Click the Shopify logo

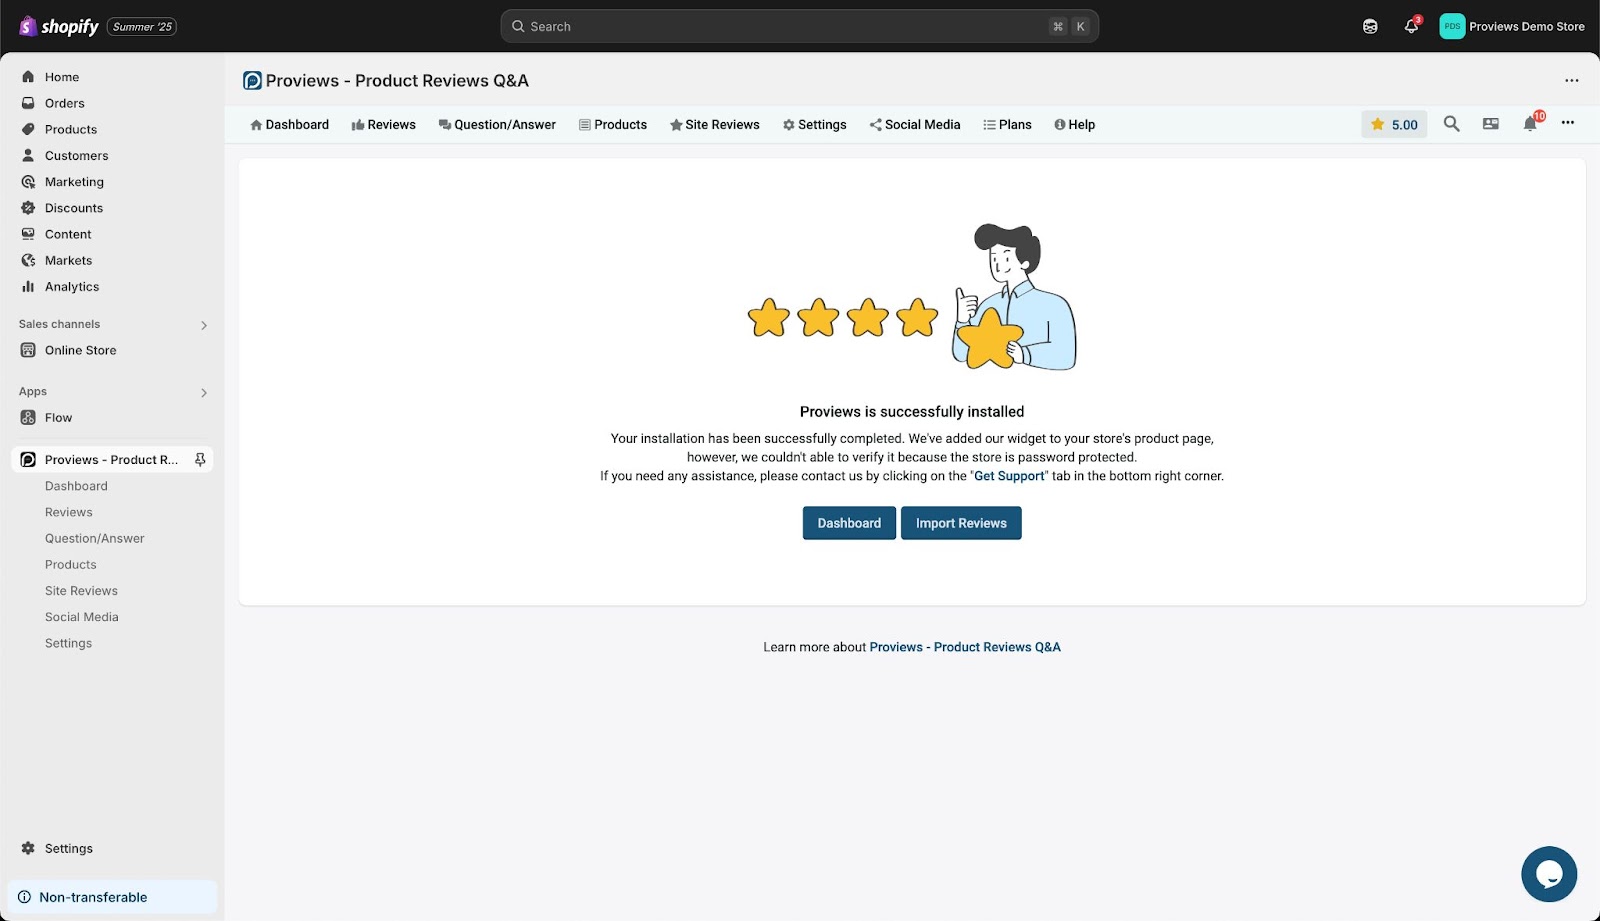tap(59, 27)
